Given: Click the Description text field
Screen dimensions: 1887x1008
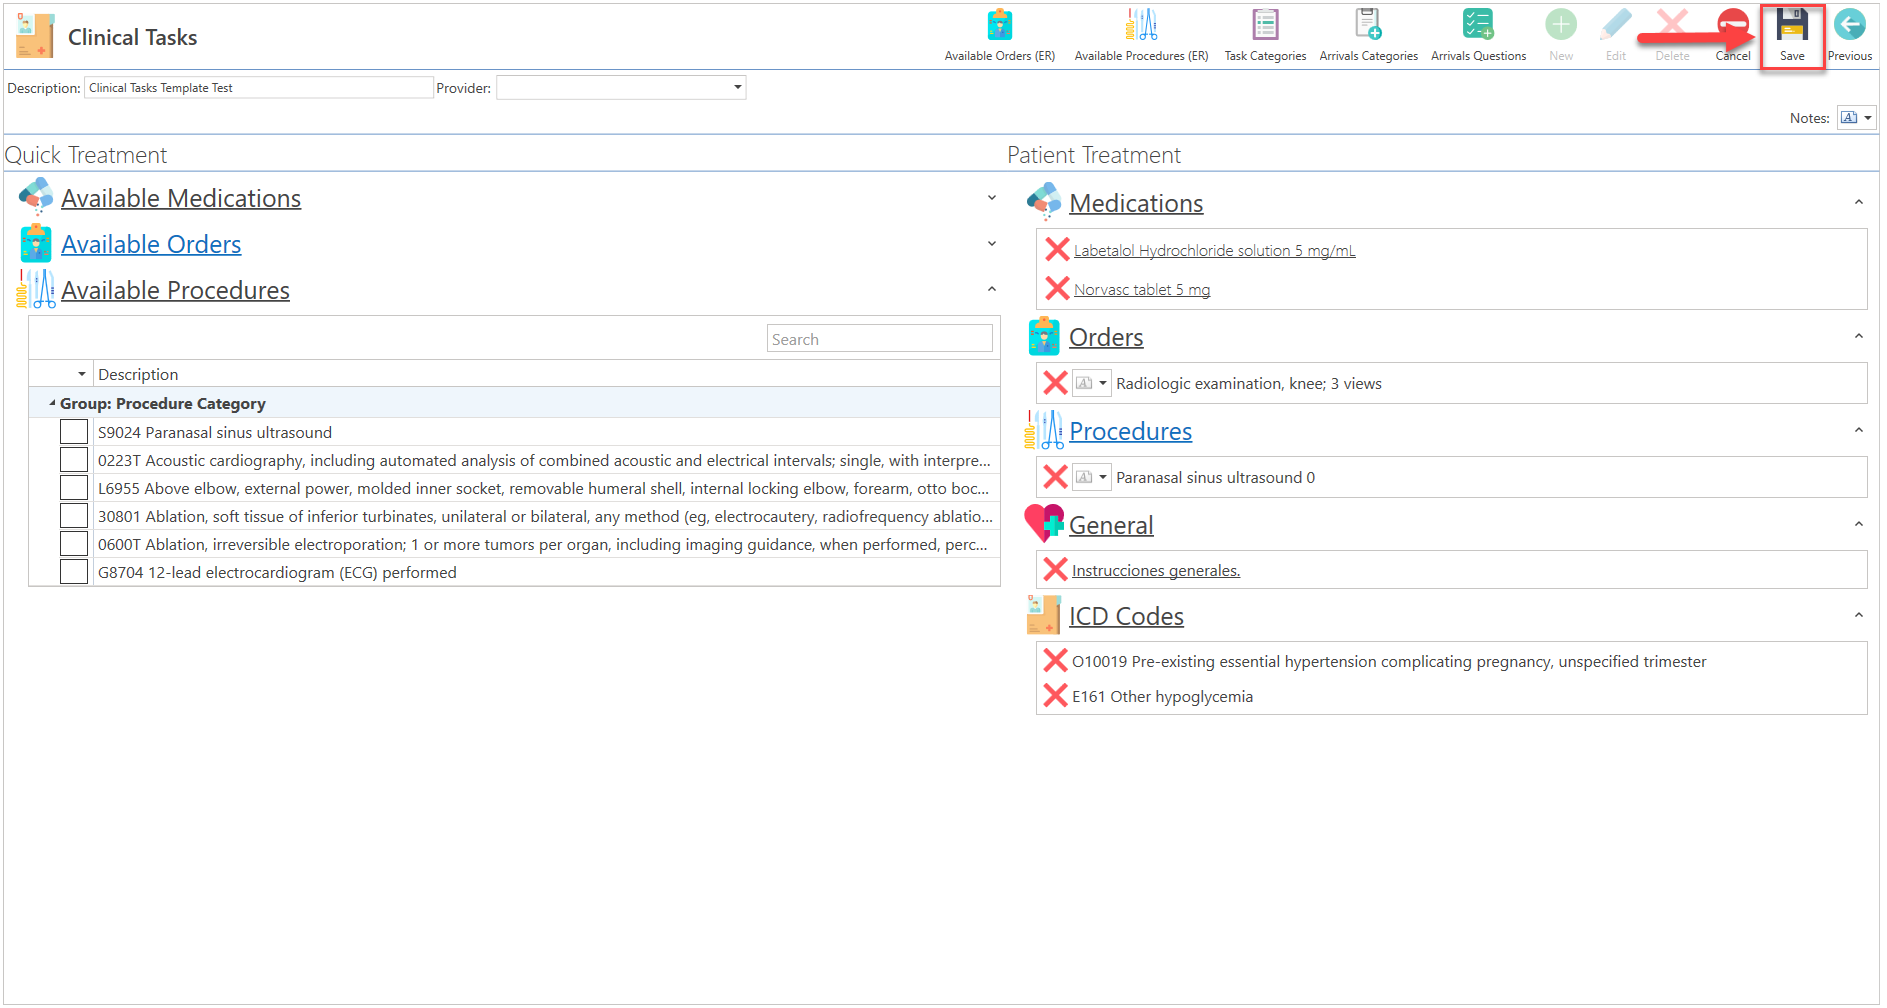Looking at the screenshot, I should point(258,88).
